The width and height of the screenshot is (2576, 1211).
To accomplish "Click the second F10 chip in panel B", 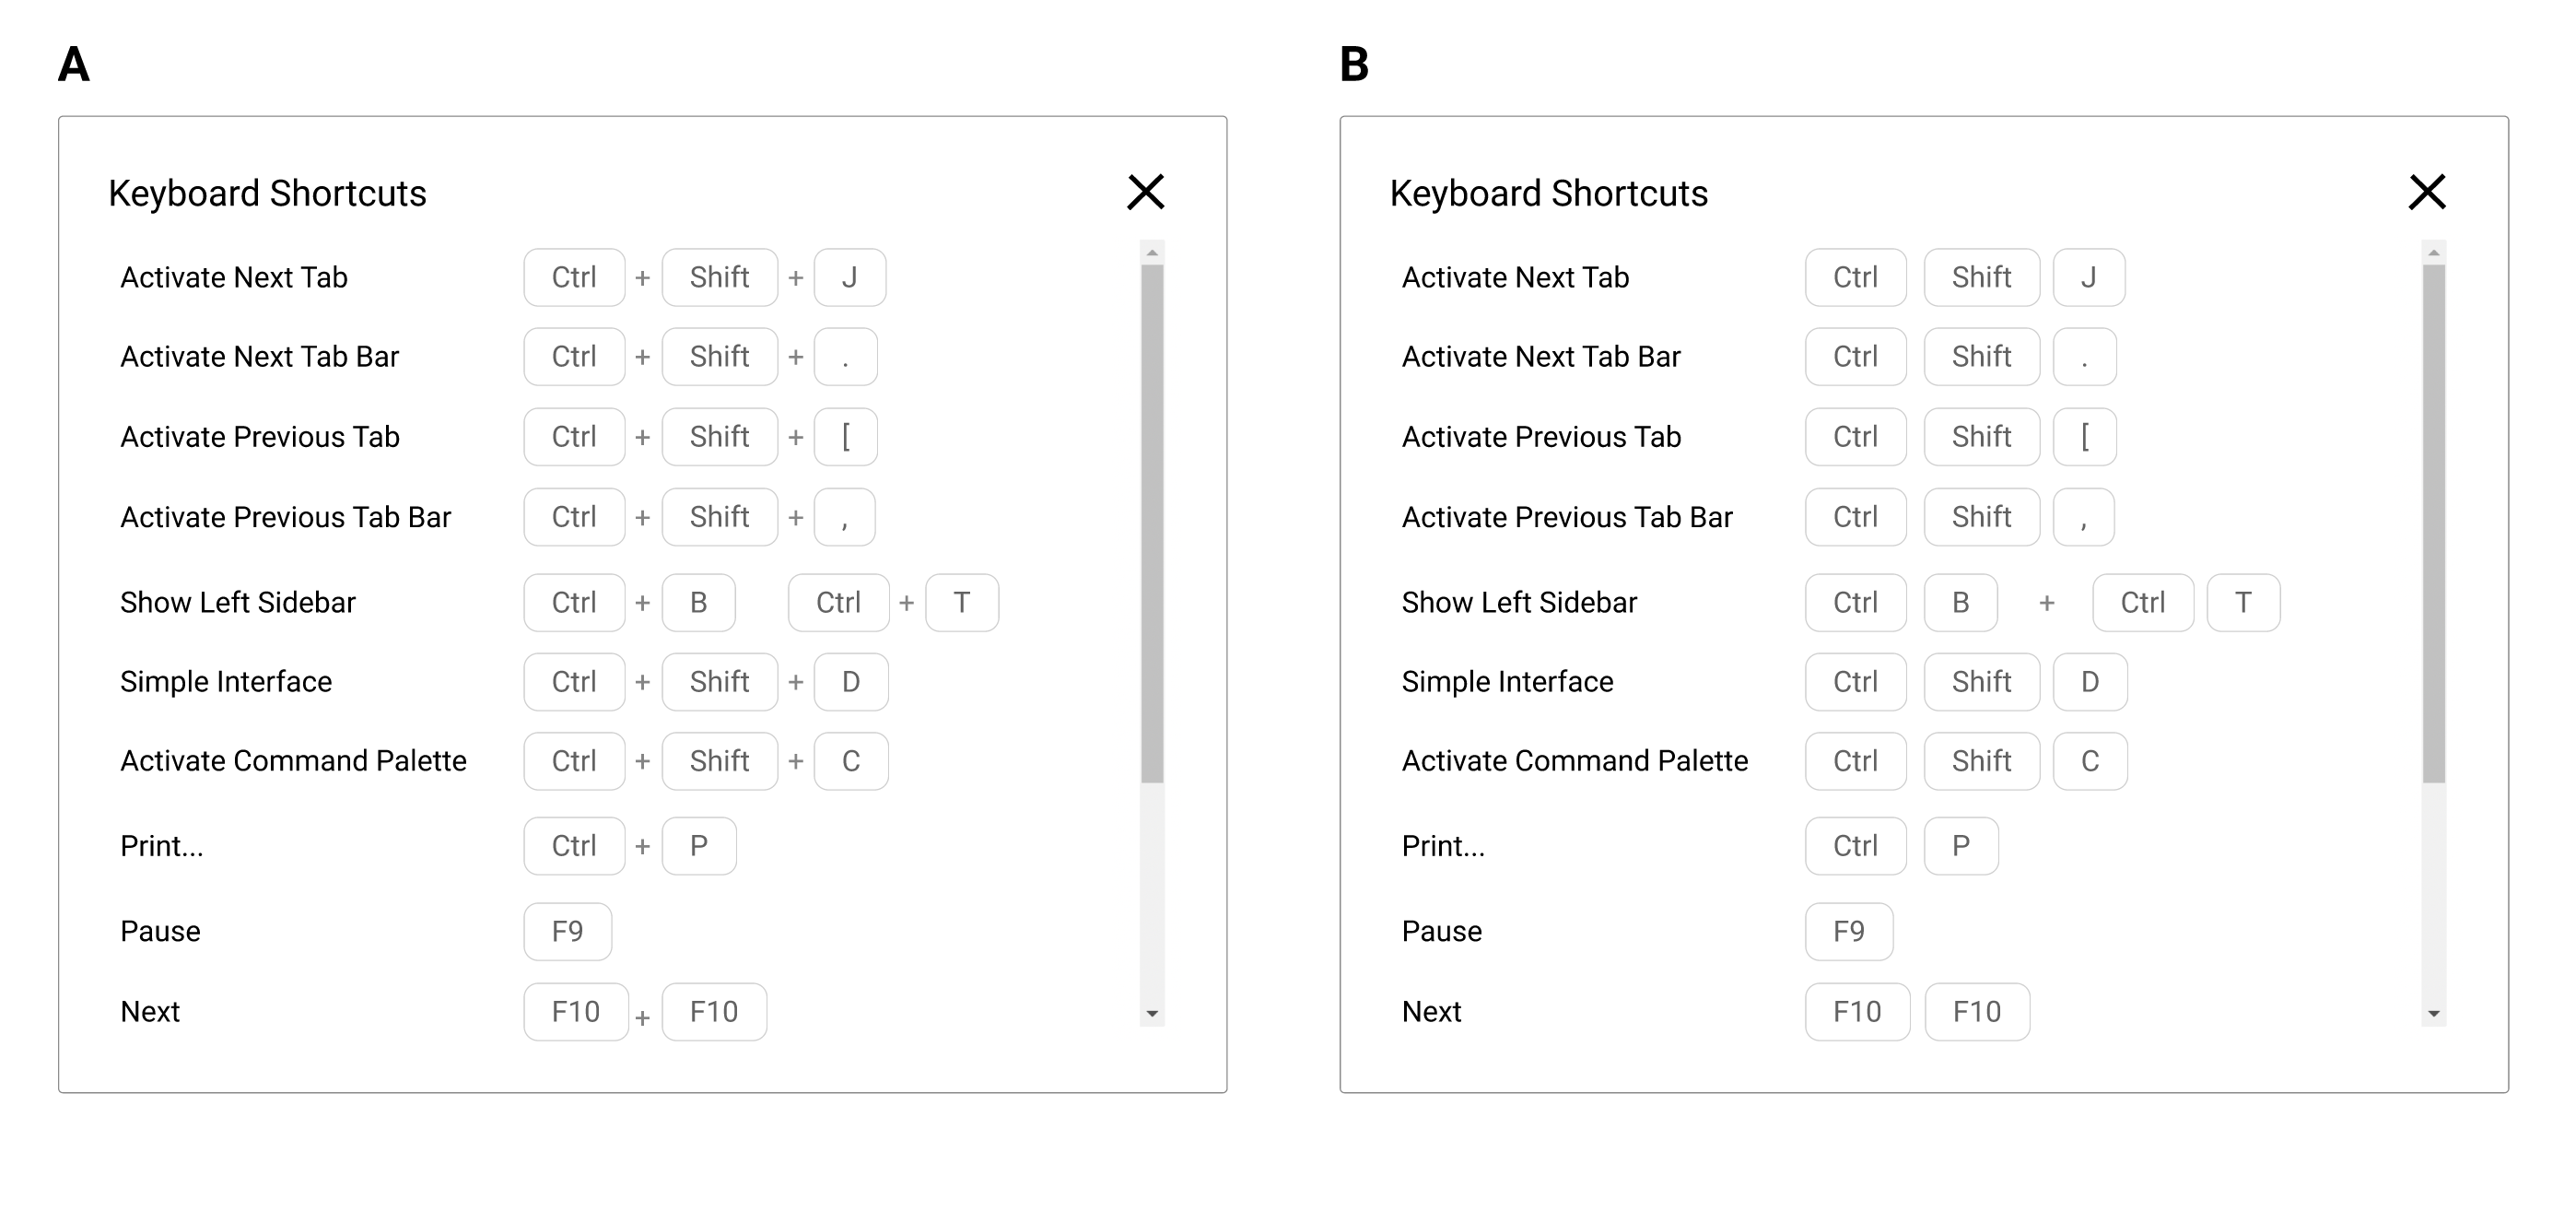I will point(1977,1011).
